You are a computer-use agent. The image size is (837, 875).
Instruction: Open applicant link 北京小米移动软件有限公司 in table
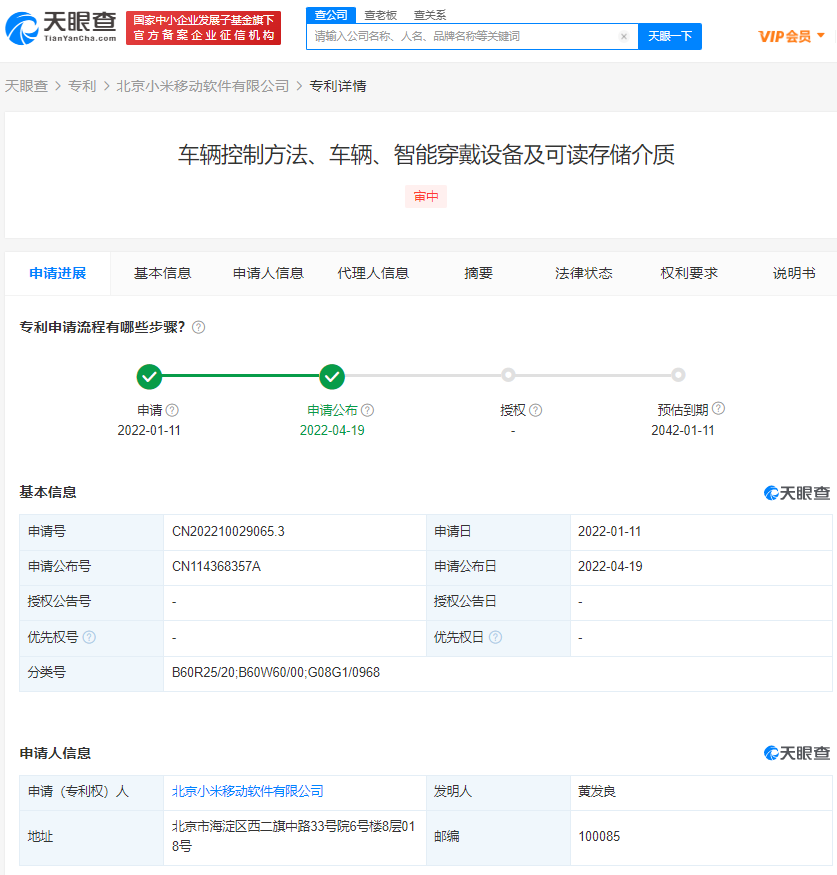click(x=248, y=791)
